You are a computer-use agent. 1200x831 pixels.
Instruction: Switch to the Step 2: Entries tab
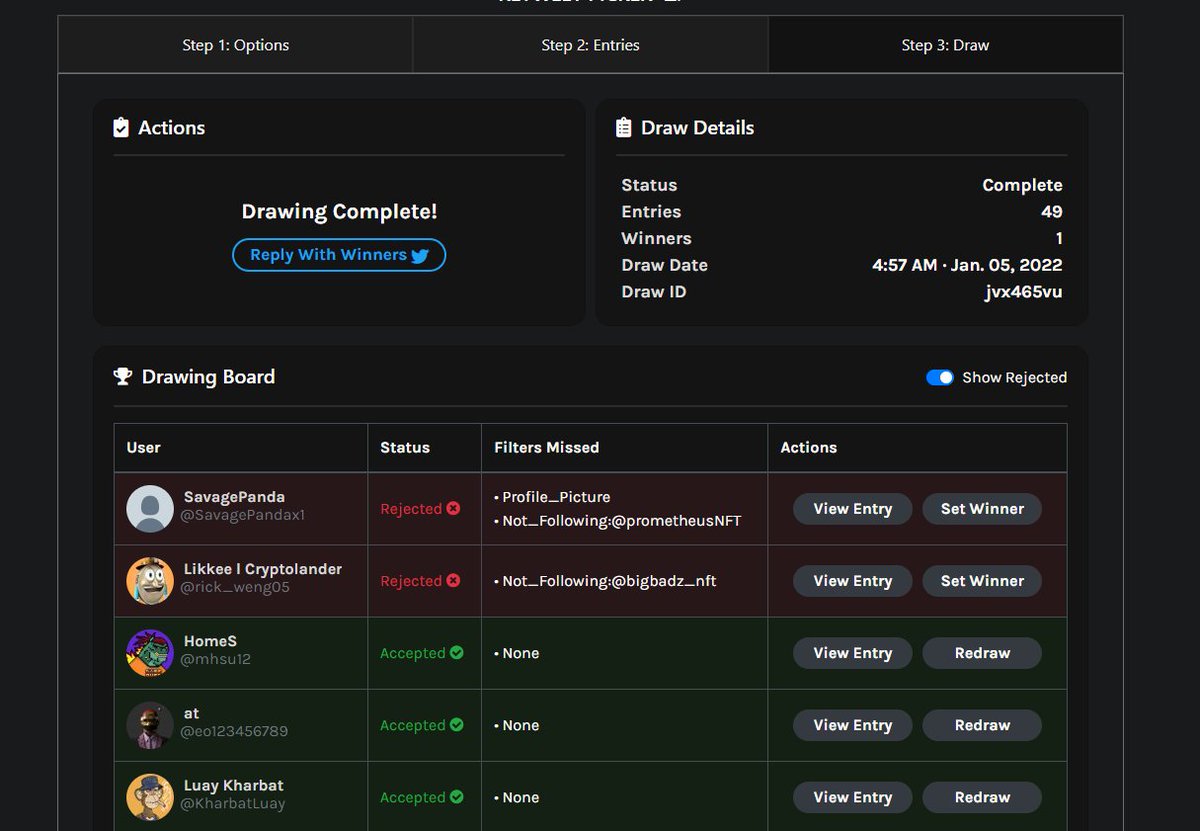[x=590, y=45]
